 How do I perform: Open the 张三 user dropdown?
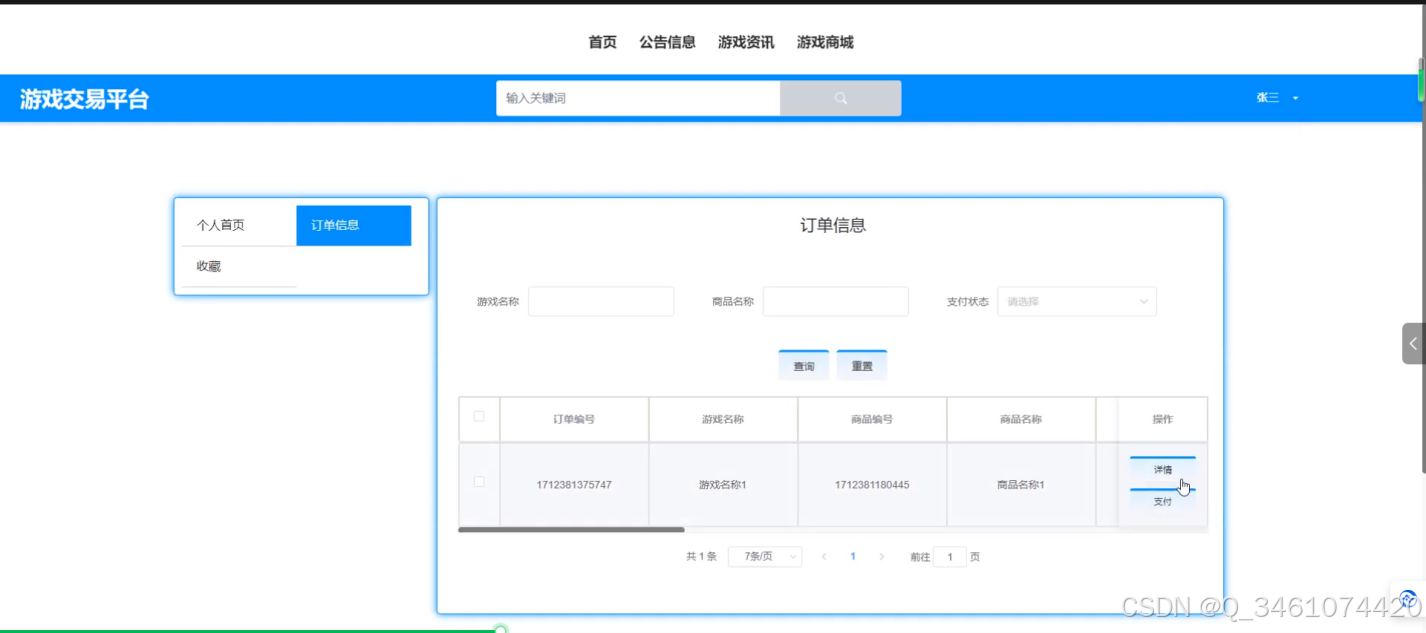pos(1277,98)
